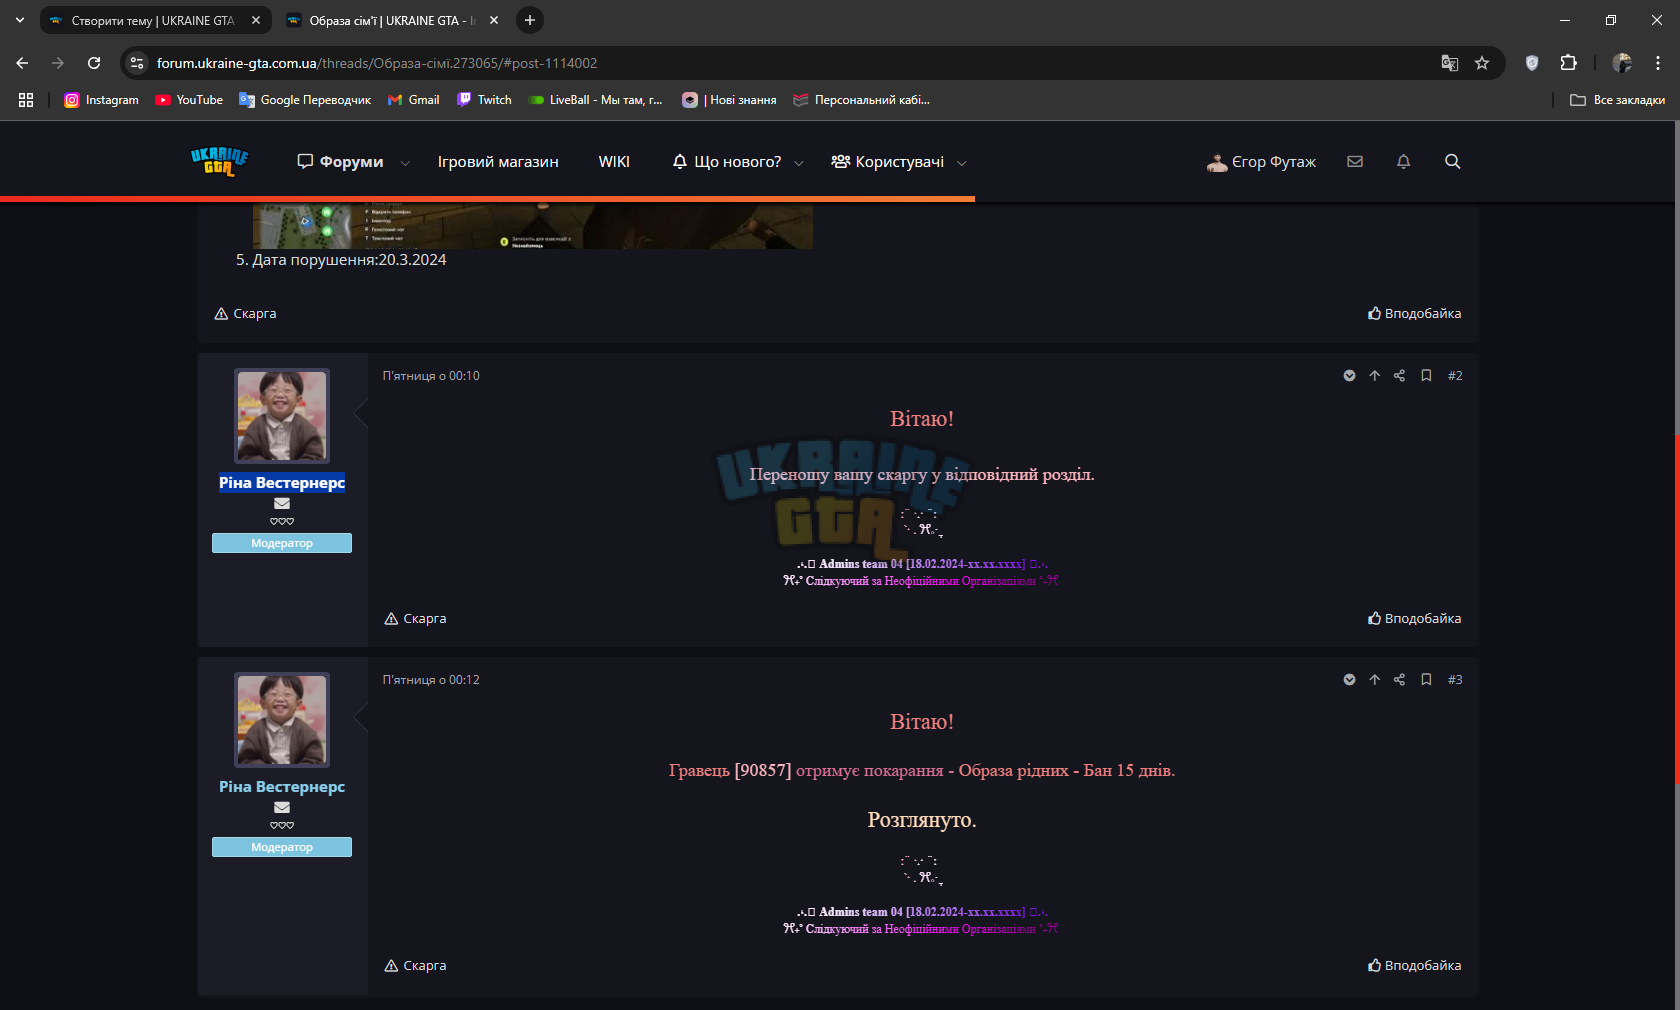Open YouTube bookmark
The width and height of the screenshot is (1680, 1010).
189,100
